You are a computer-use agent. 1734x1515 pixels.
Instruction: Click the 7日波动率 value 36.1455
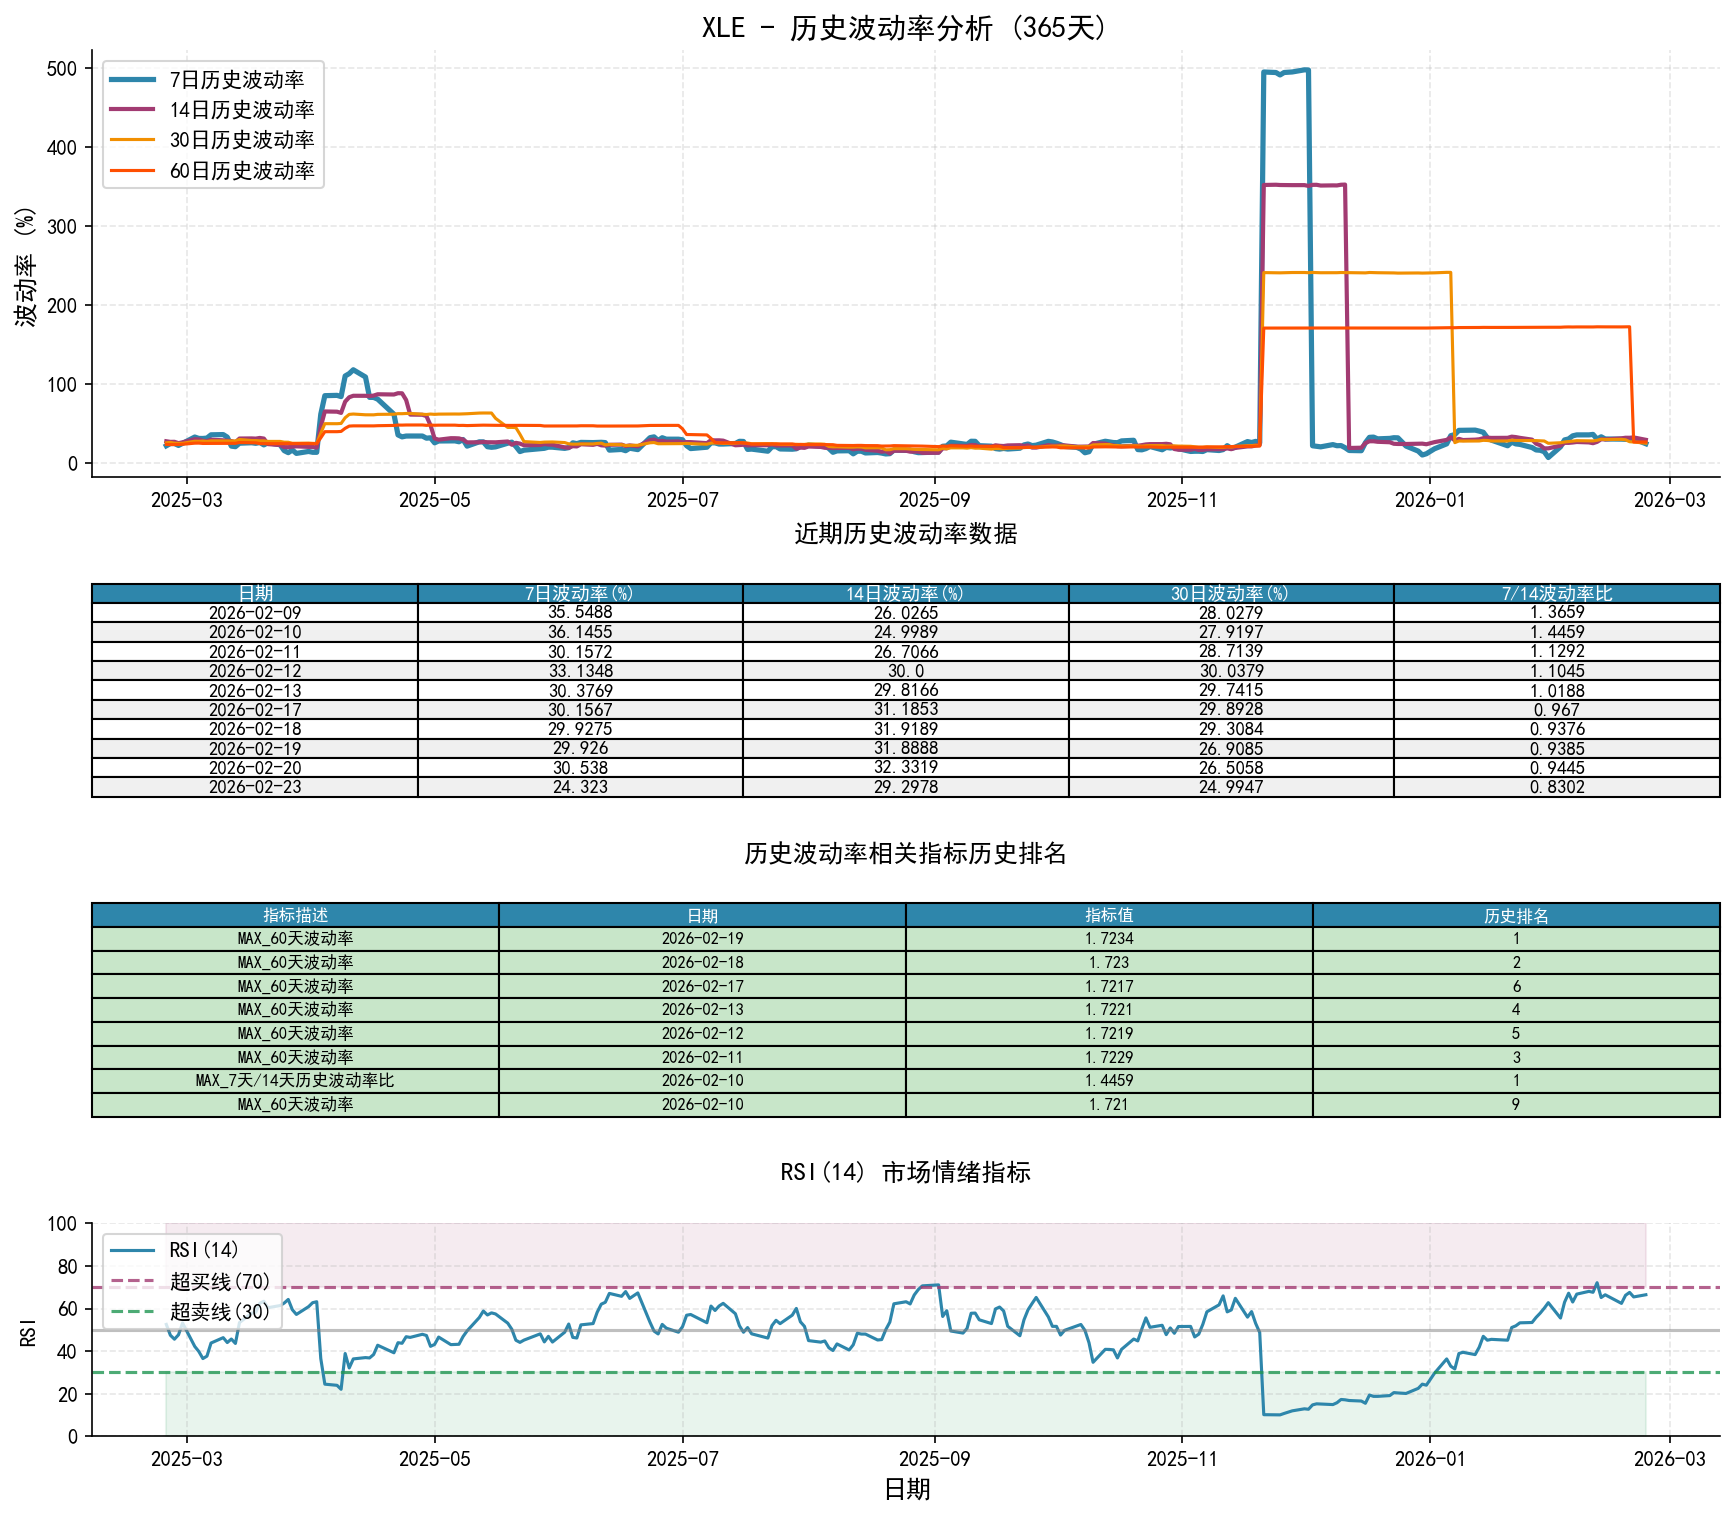click(580, 632)
